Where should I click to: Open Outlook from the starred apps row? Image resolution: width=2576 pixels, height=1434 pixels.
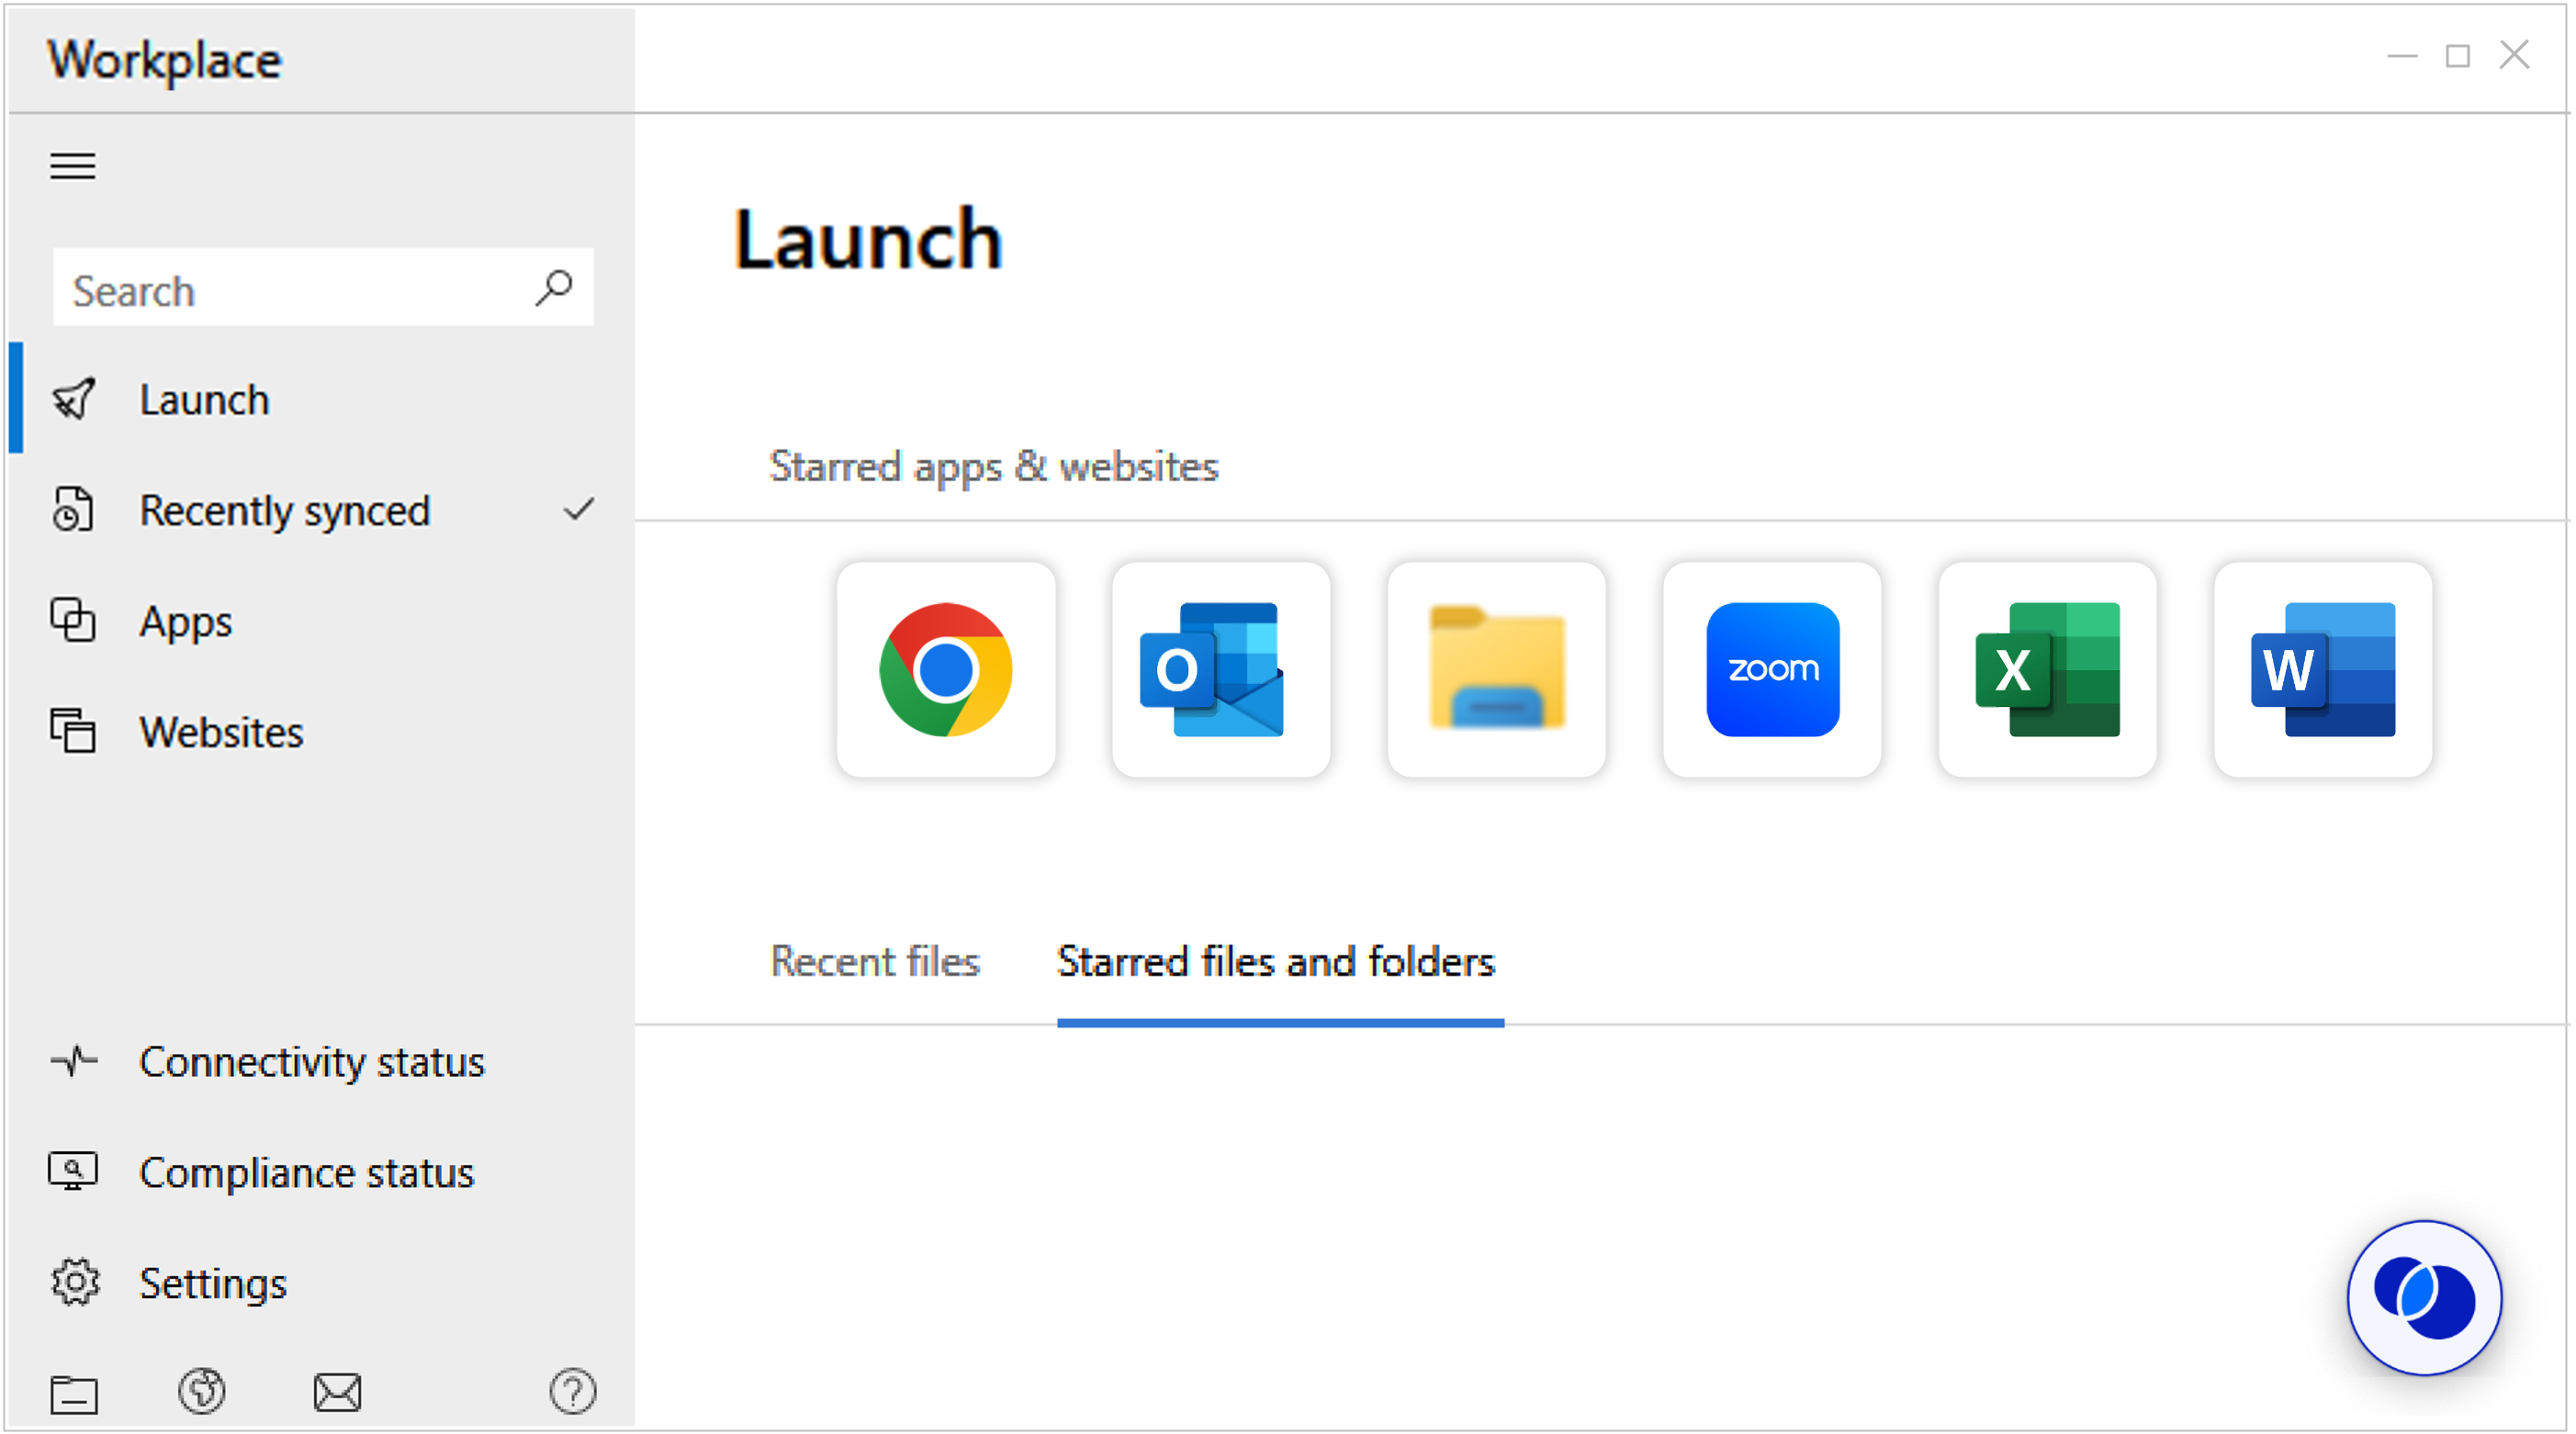coord(1220,669)
